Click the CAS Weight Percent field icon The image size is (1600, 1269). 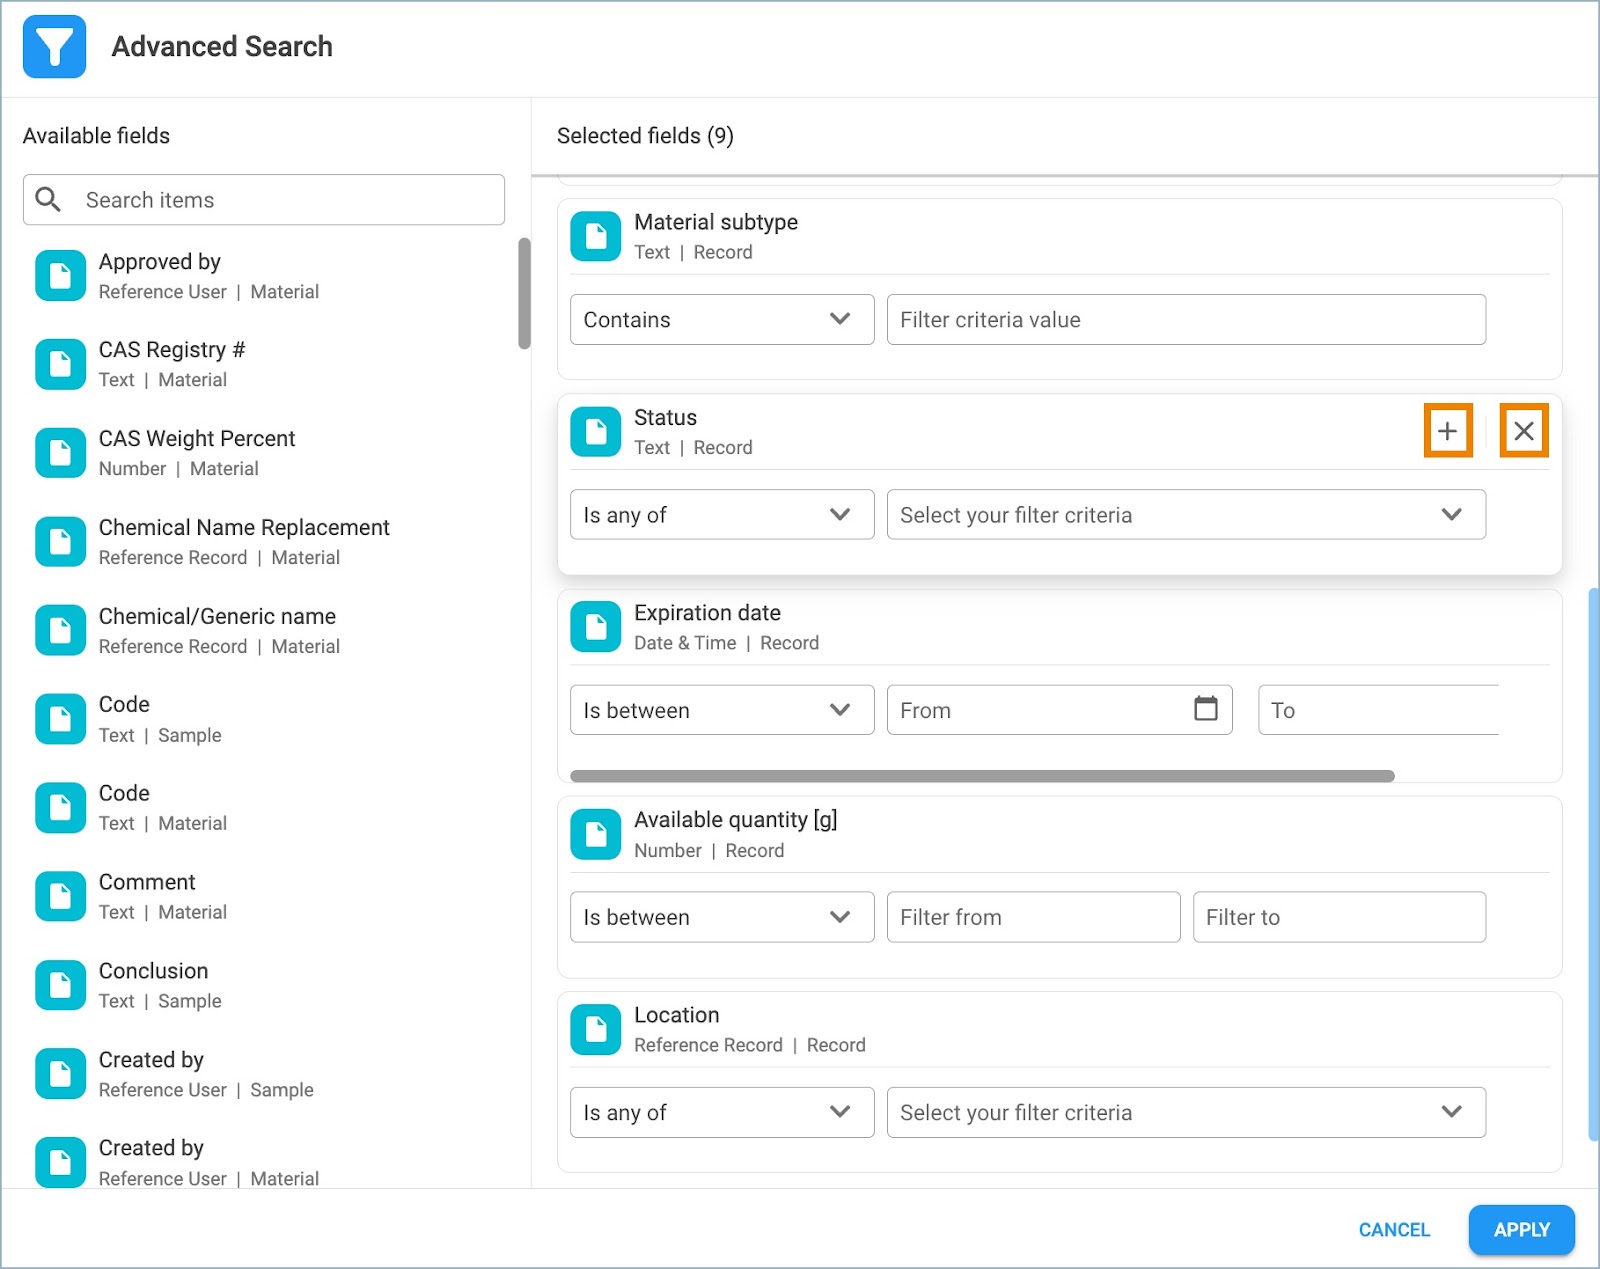point(60,453)
